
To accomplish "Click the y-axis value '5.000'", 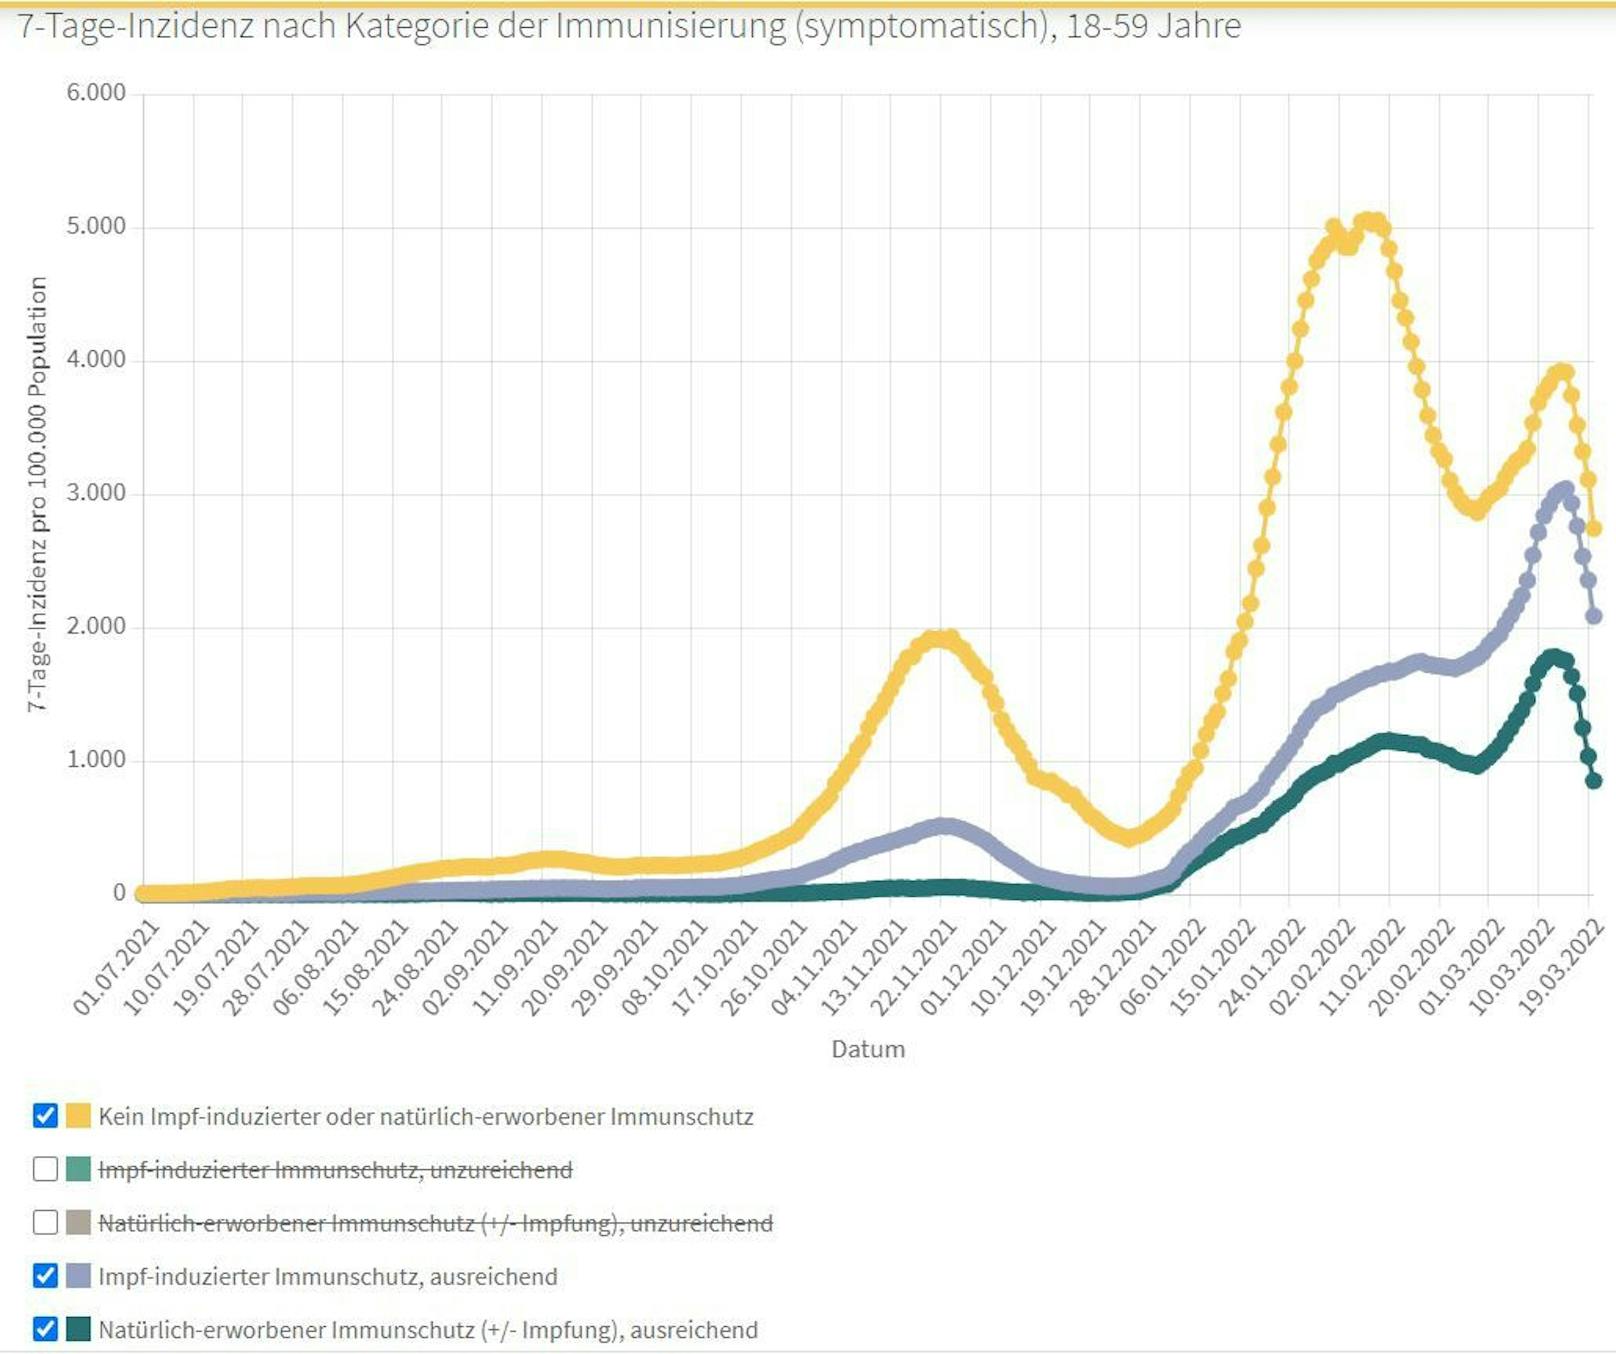I will pyautogui.click(x=96, y=226).
